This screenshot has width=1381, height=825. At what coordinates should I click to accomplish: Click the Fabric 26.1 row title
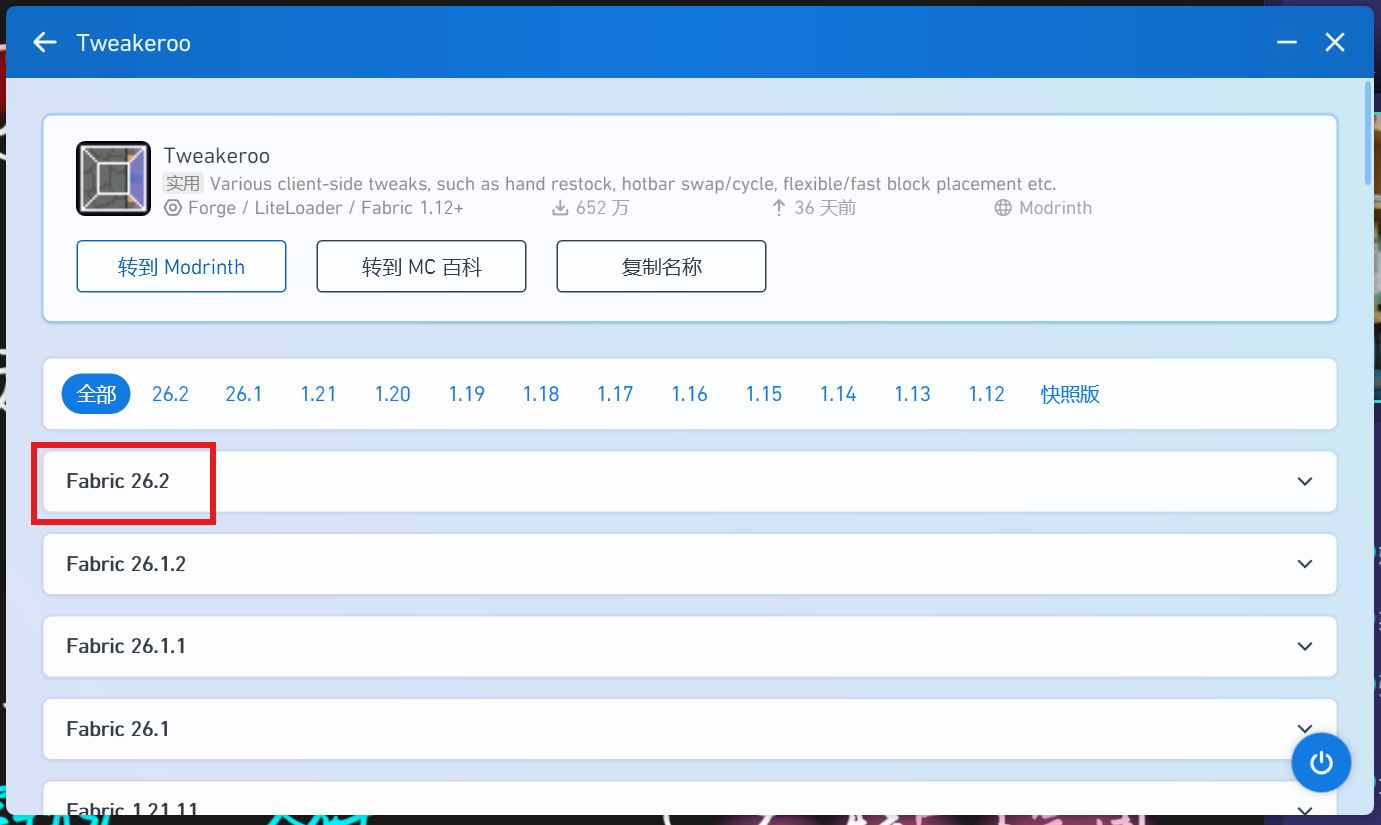(x=118, y=729)
